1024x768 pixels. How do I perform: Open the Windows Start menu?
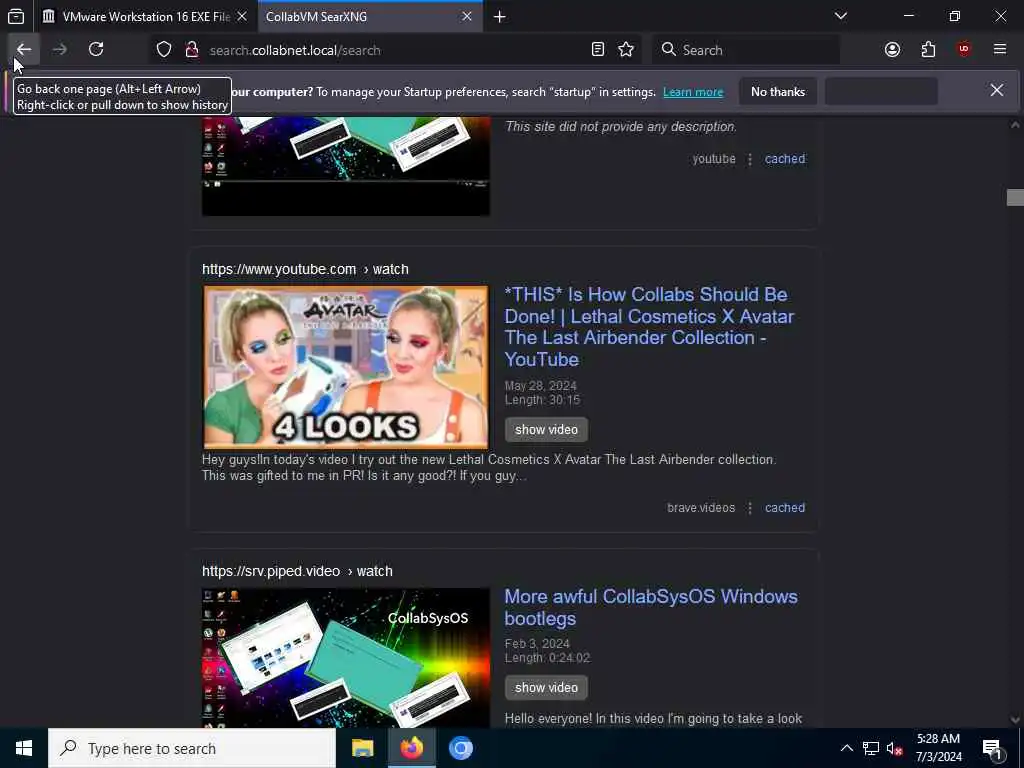pyautogui.click(x=24, y=748)
